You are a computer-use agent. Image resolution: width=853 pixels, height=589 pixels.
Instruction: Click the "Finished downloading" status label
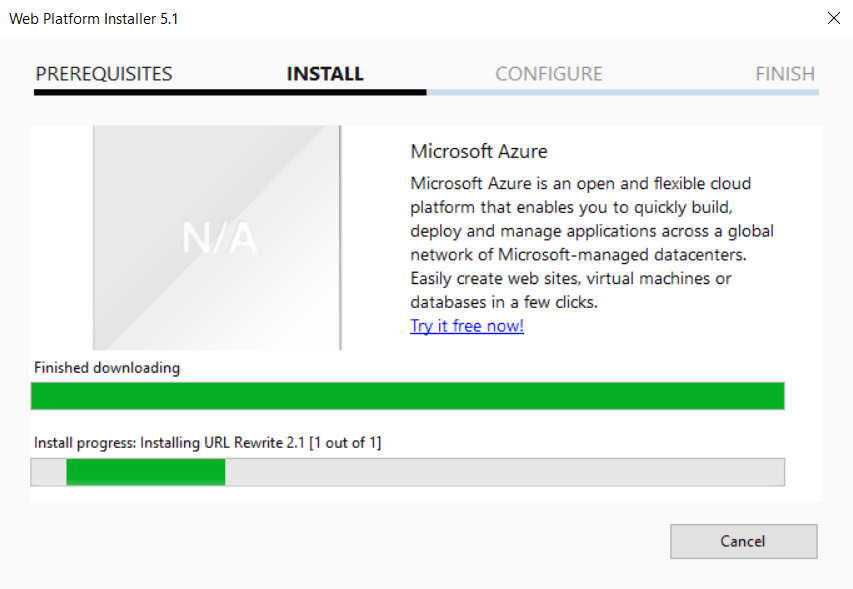pyautogui.click(x=107, y=367)
